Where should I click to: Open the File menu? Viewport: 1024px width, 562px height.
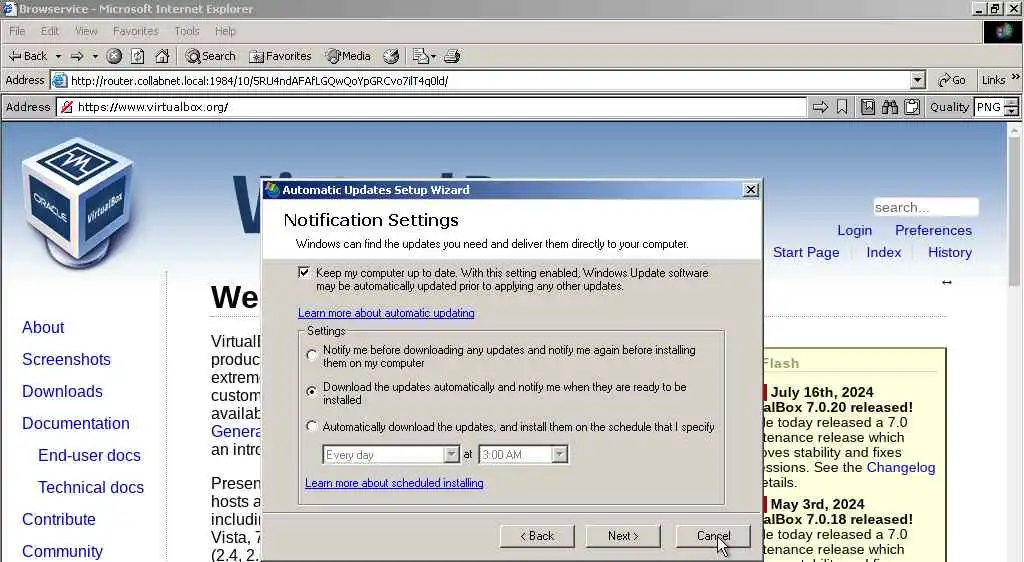[x=17, y=31]
